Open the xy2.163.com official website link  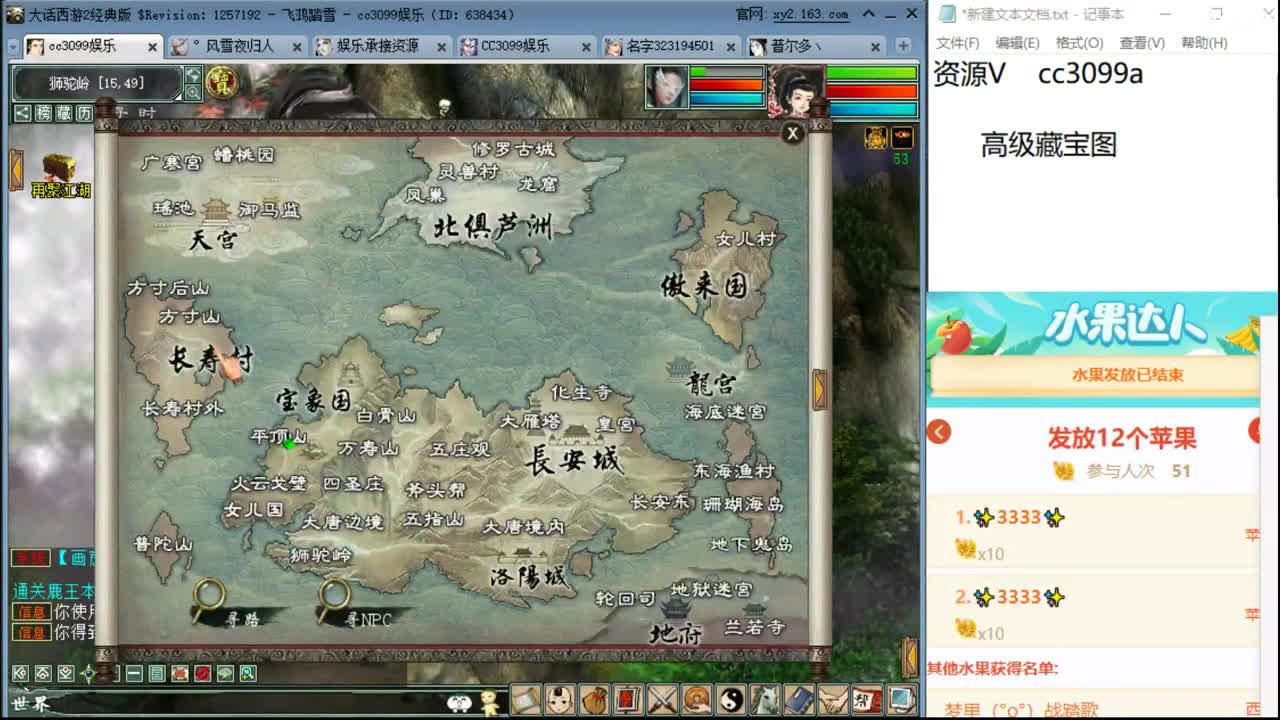point(811,15)
